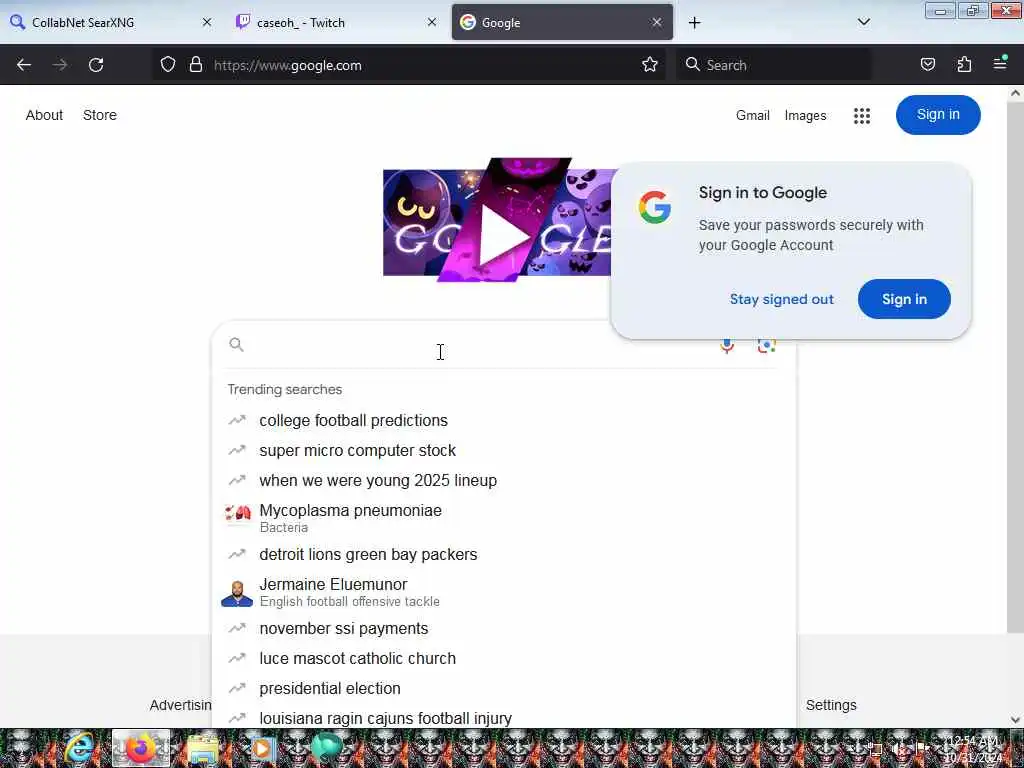The width and height of the screenshot is (1024, 768).
Task: Open the Extensions puzzle-piece icon
Action: tap(964, 65)
